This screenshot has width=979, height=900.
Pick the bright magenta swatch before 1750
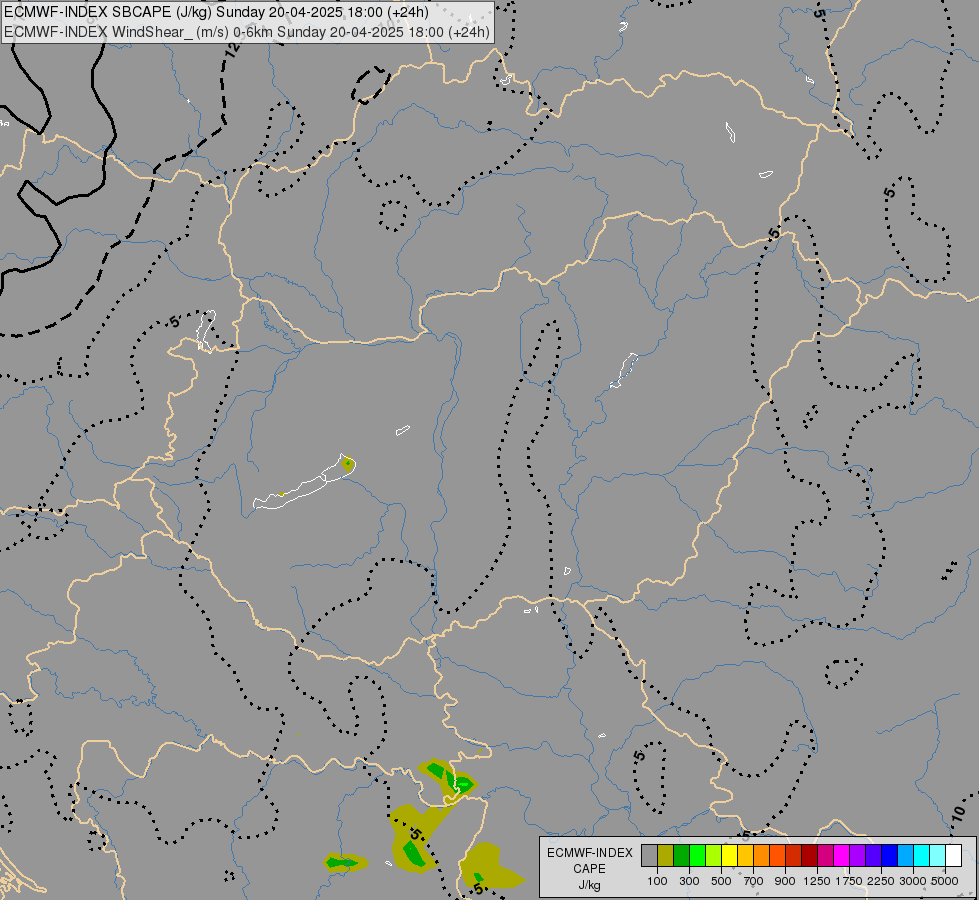[841, 856]
